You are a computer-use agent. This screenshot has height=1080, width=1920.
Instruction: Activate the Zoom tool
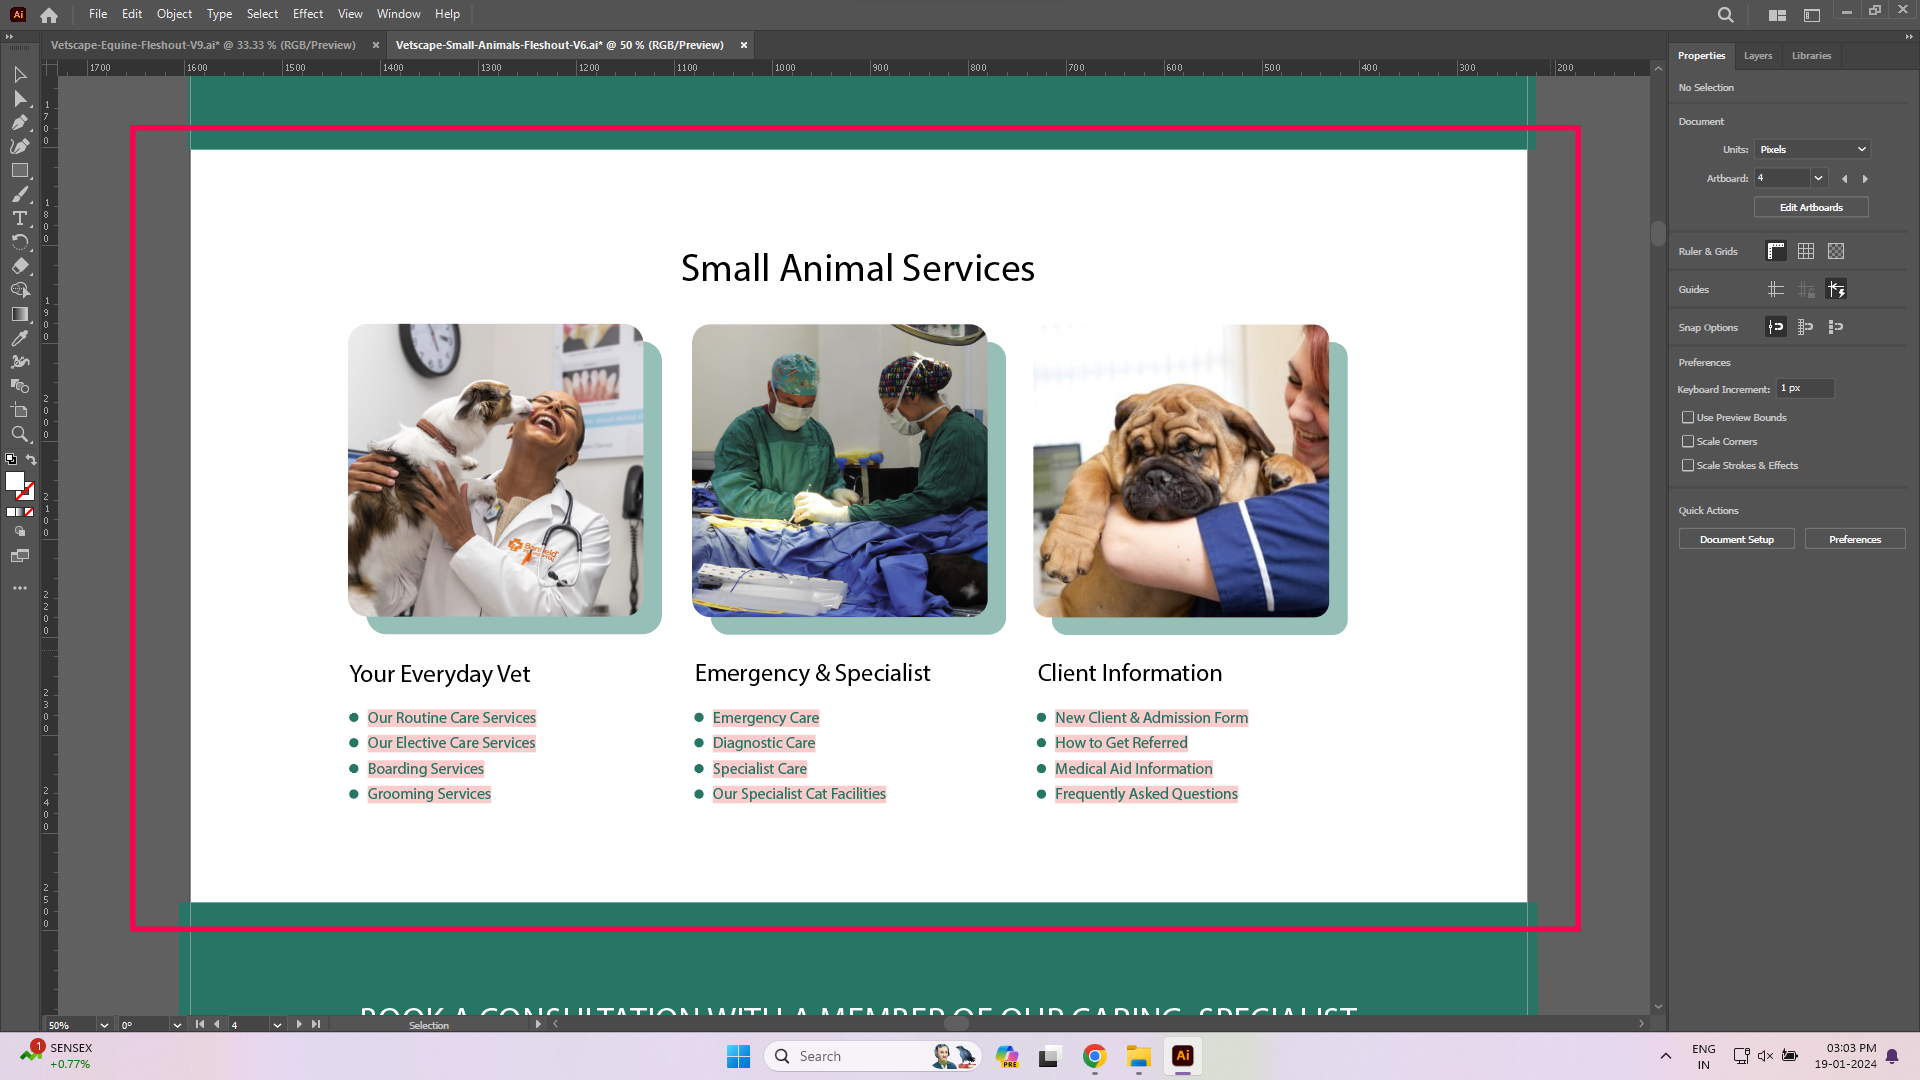pos(19,434)
